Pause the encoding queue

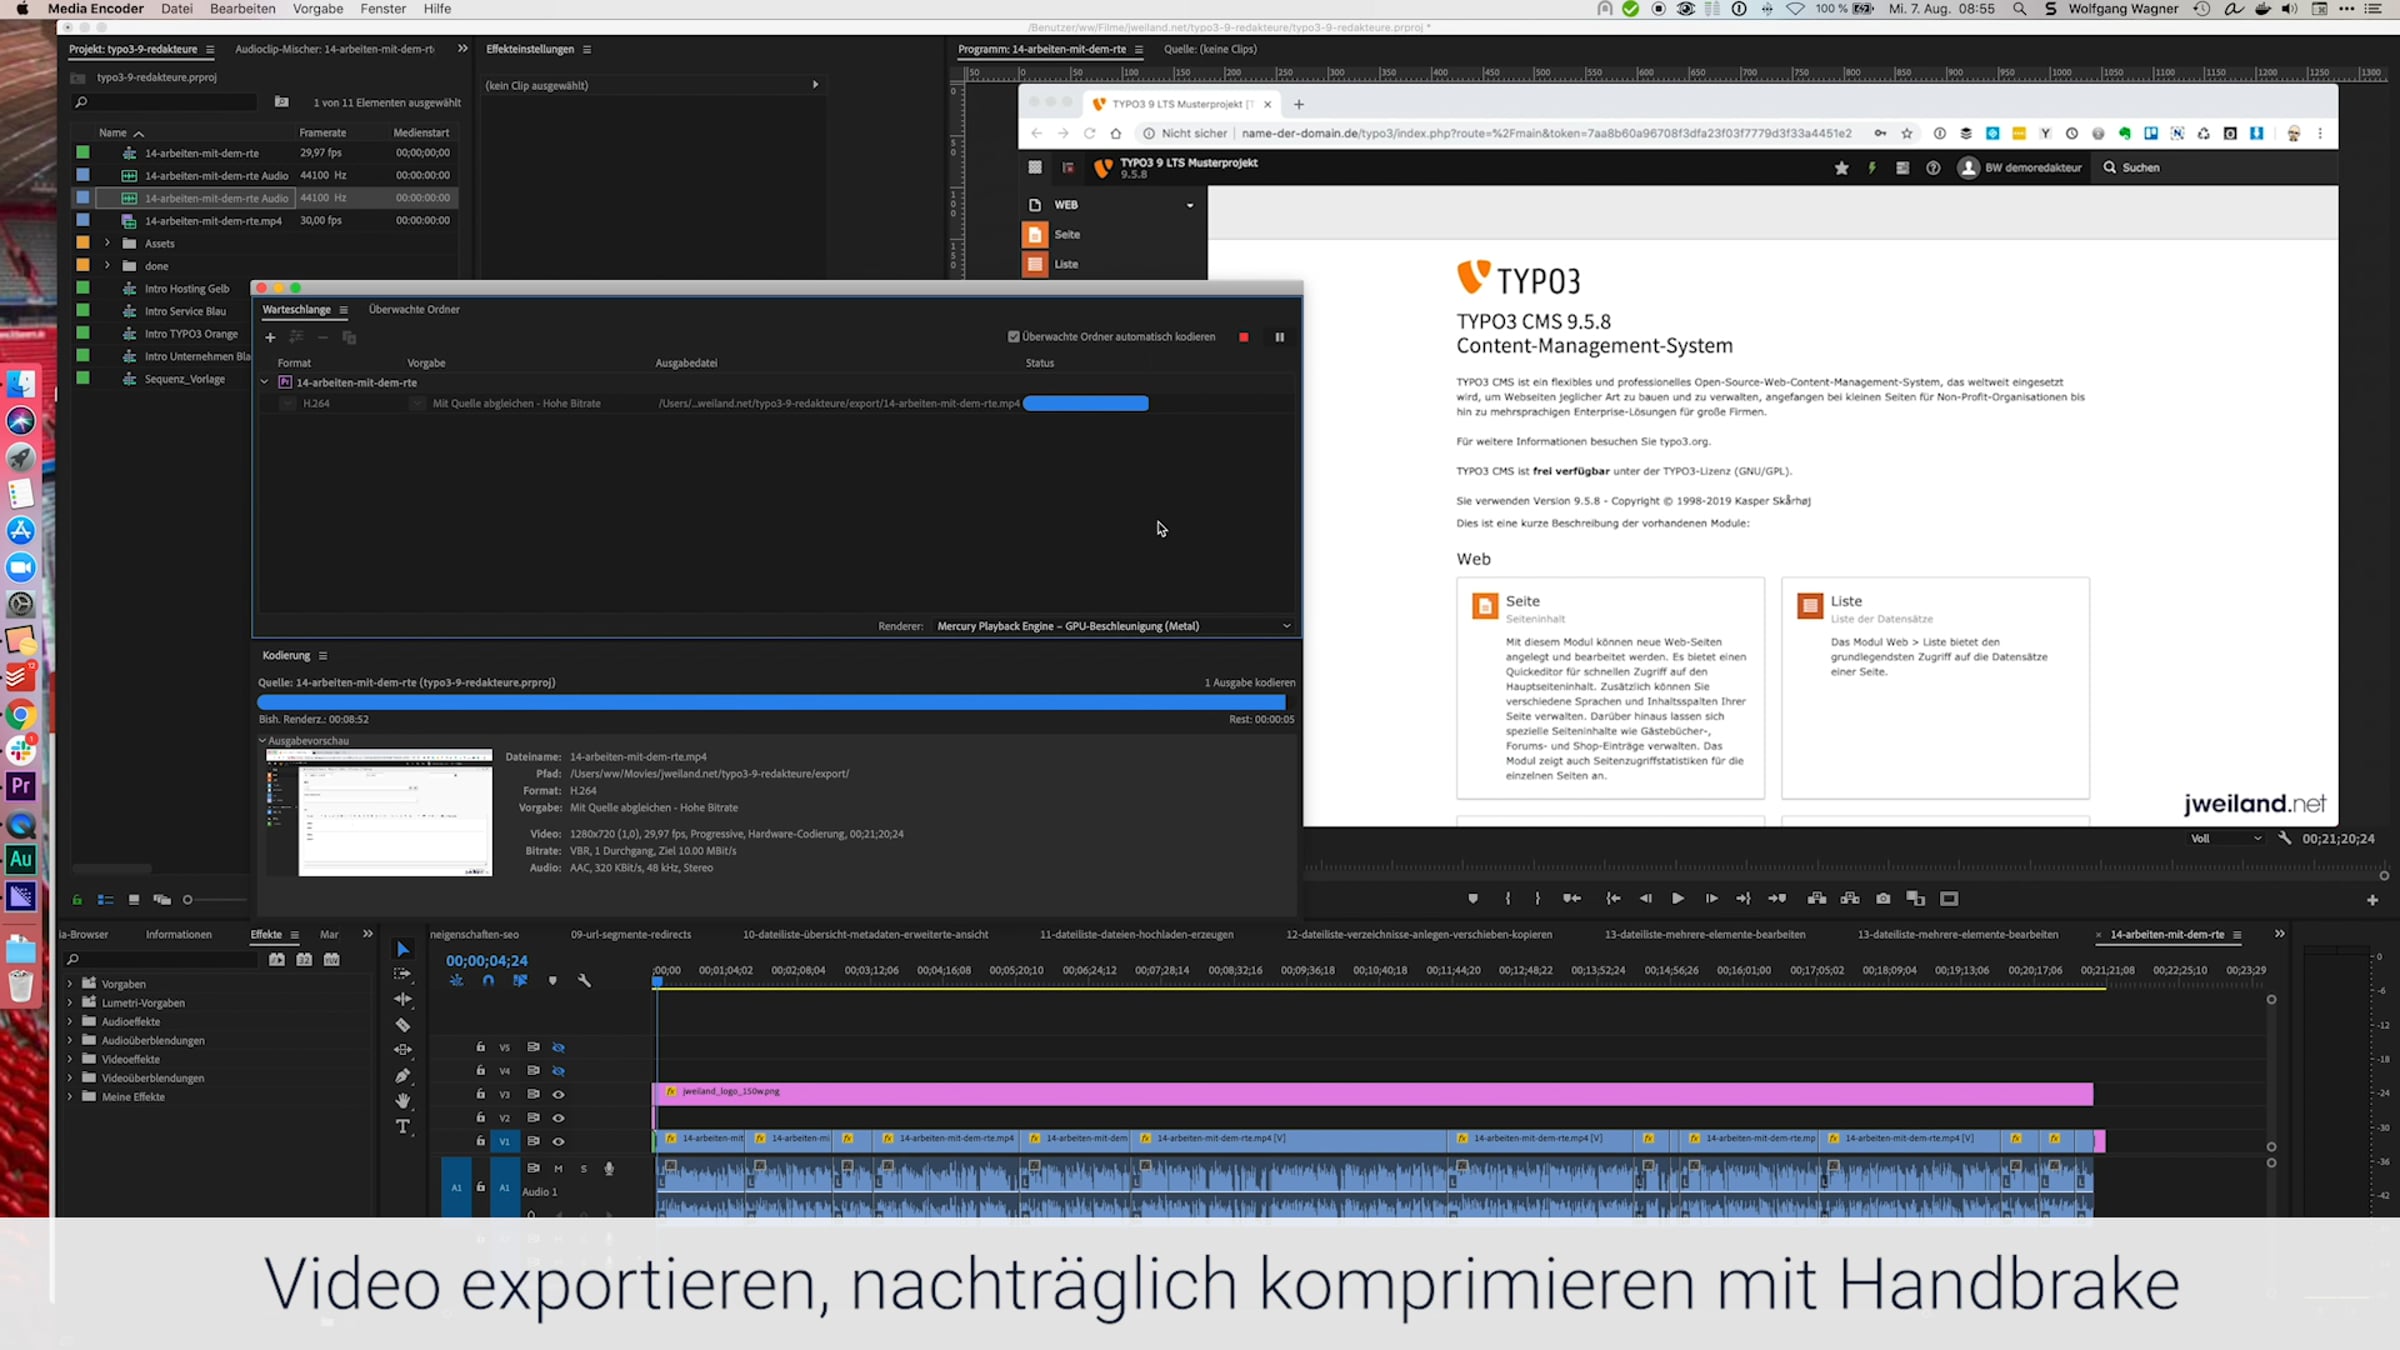click(x=1279, y=337)
